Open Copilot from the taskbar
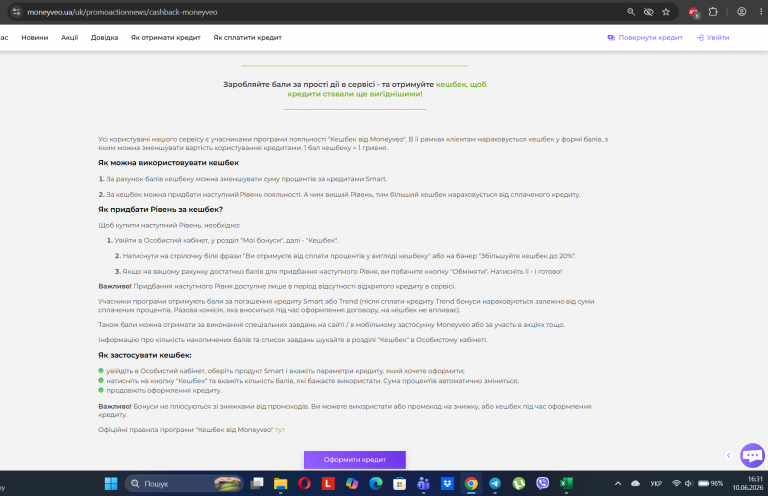The height and width of the screenshot is (496, 768). 352,484
